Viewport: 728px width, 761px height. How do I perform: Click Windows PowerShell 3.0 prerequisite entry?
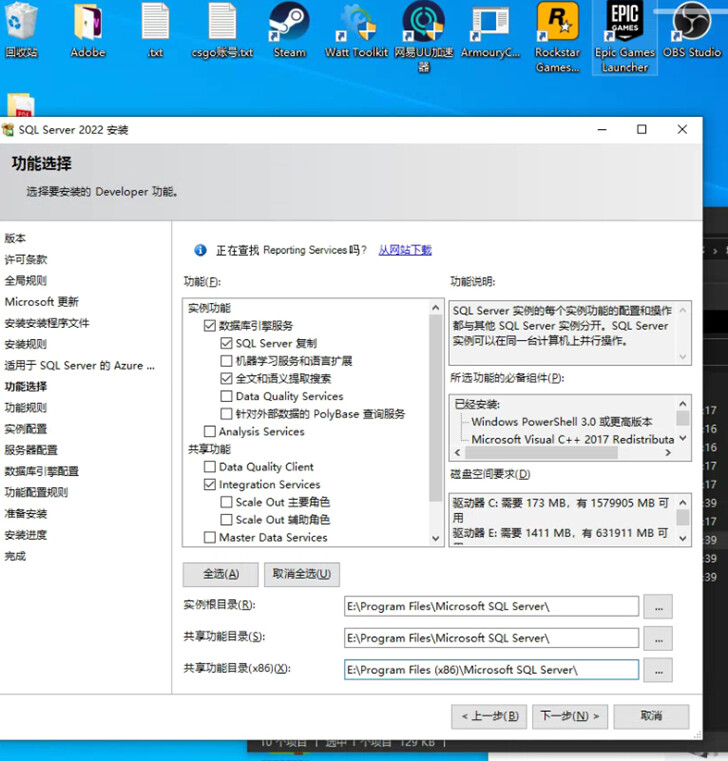click(562, 421)
